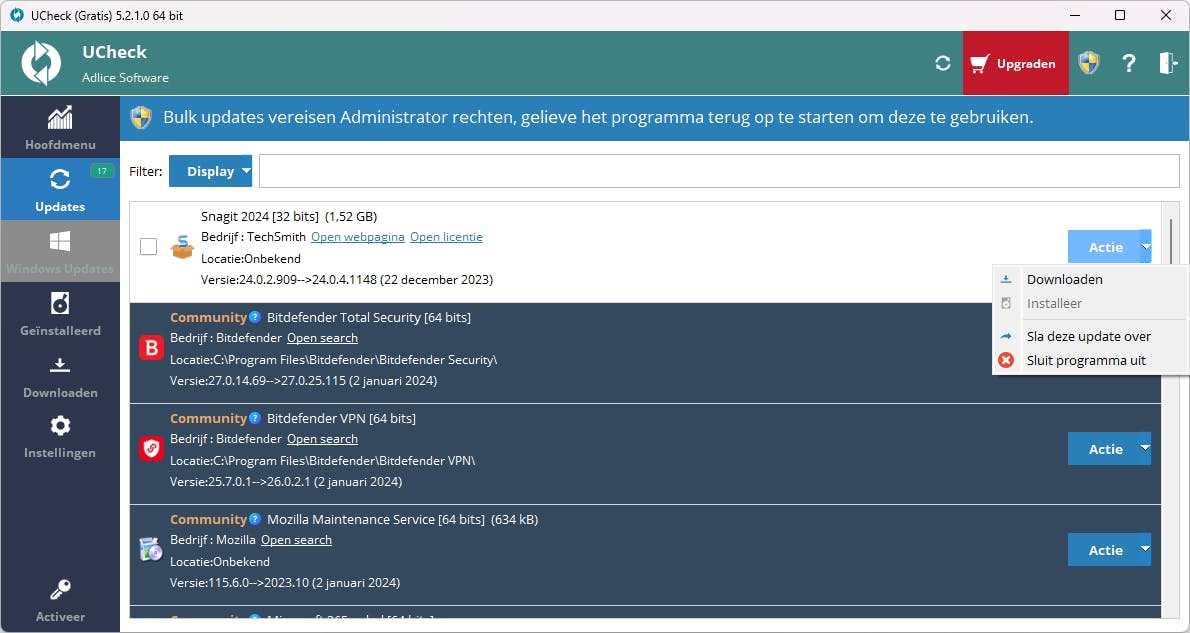
Task: Choose Installeer in the action menu
Action: coord(1089,304)
